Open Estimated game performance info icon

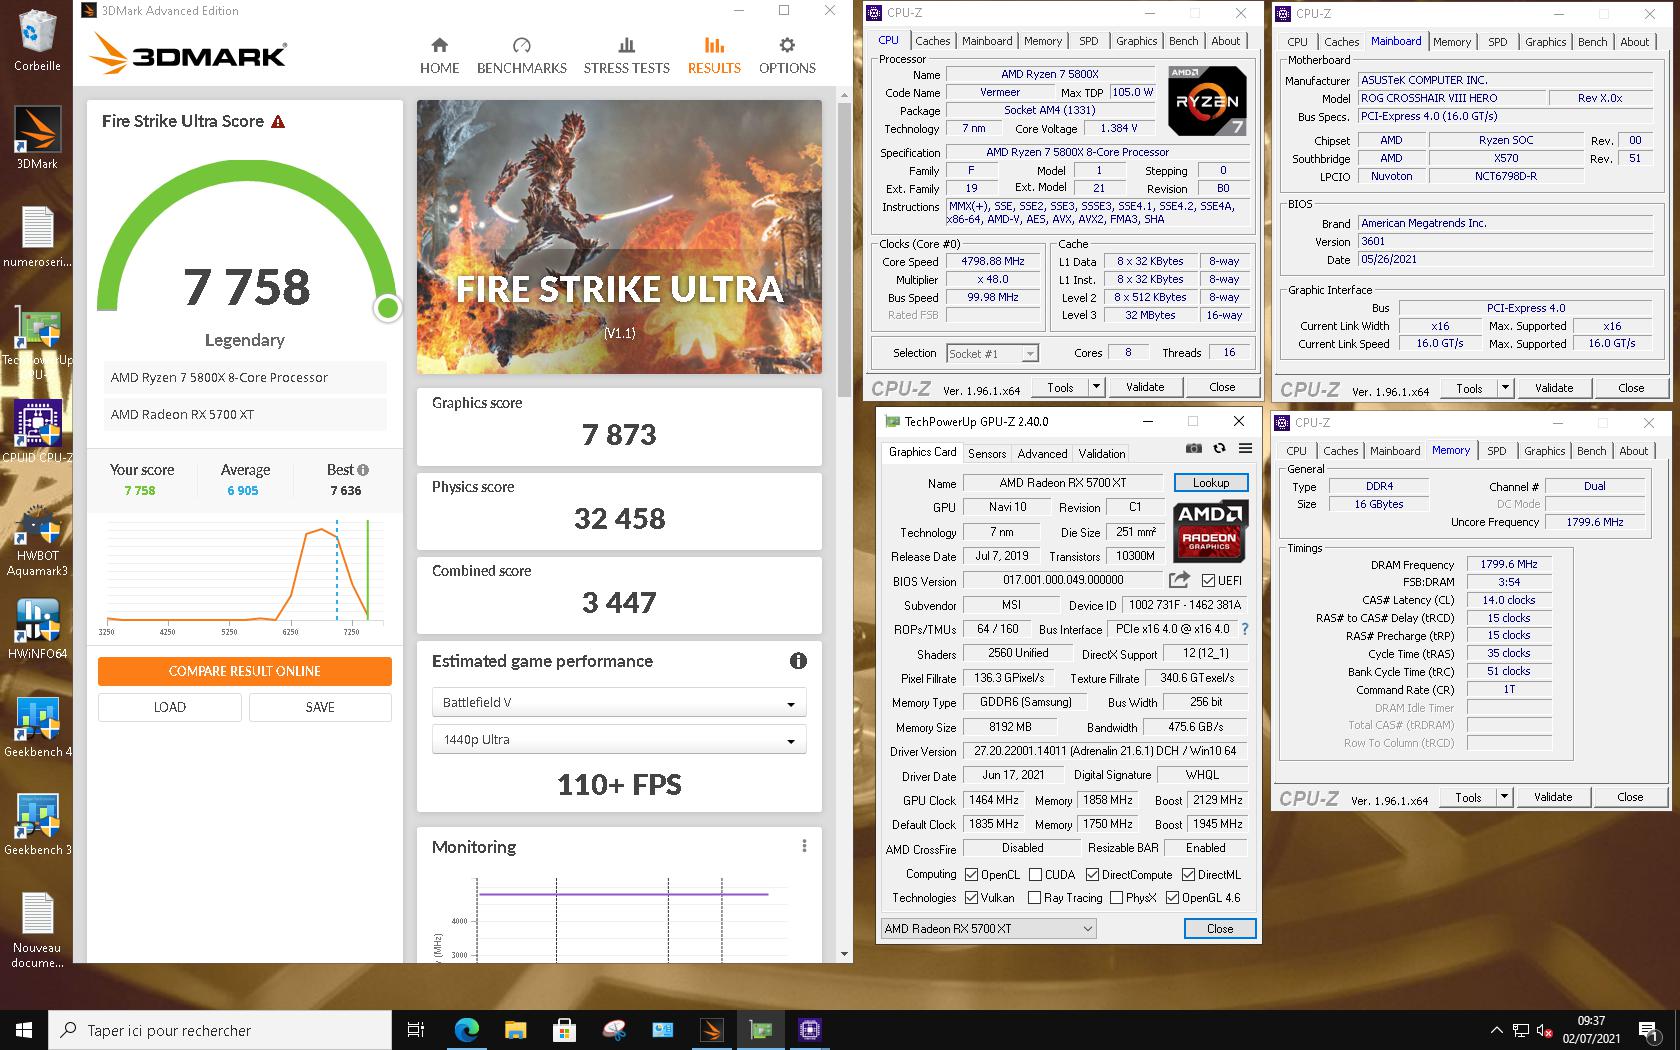pyautogui.click(x=798, y=661)
